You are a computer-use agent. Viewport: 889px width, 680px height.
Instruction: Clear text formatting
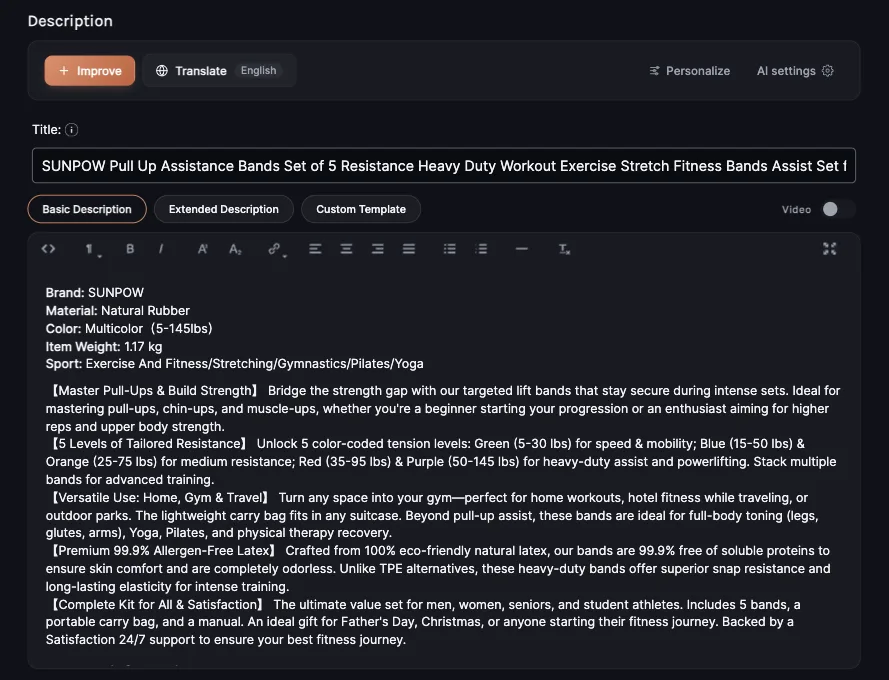coord(564,249)
